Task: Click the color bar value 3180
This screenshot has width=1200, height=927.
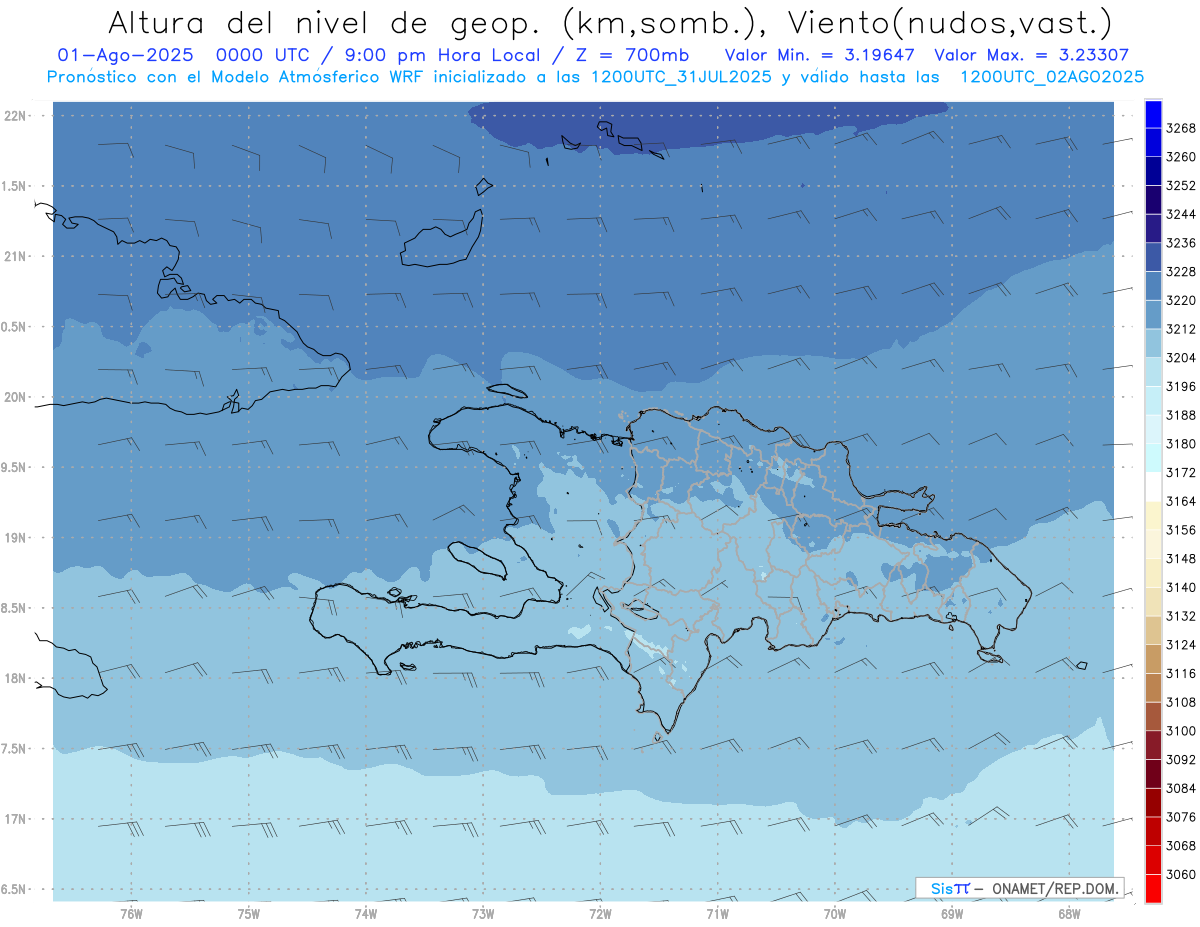Action: point(1182,444)
